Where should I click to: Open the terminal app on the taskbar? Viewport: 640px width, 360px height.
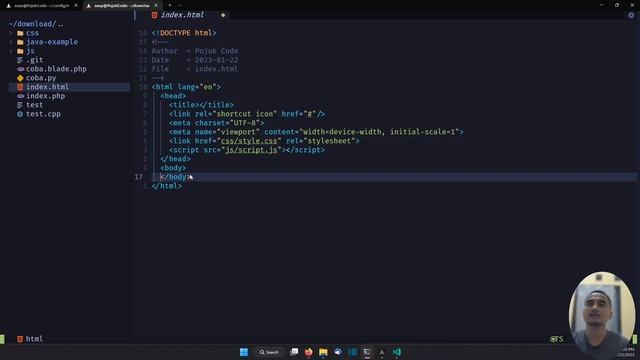(367, 352)
